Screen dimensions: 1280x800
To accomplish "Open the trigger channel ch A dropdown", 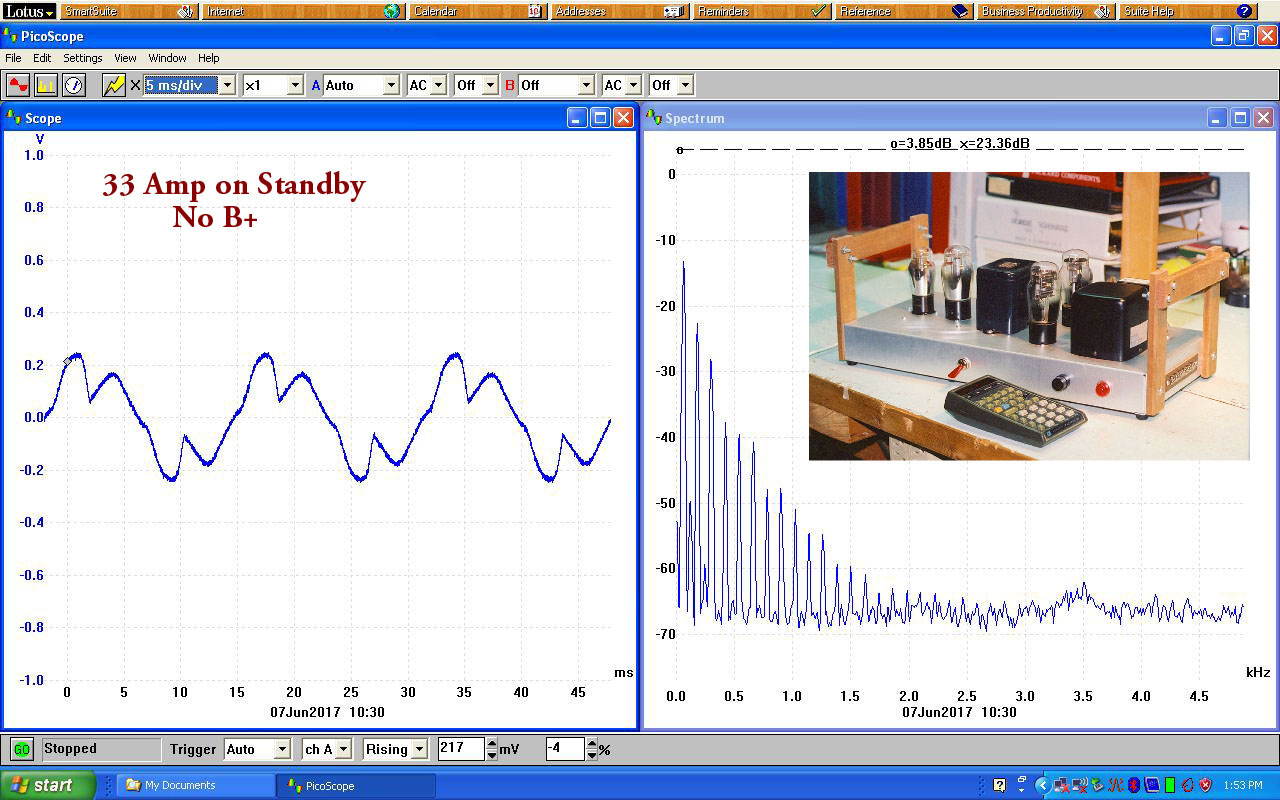I will [x=327, y=749].
